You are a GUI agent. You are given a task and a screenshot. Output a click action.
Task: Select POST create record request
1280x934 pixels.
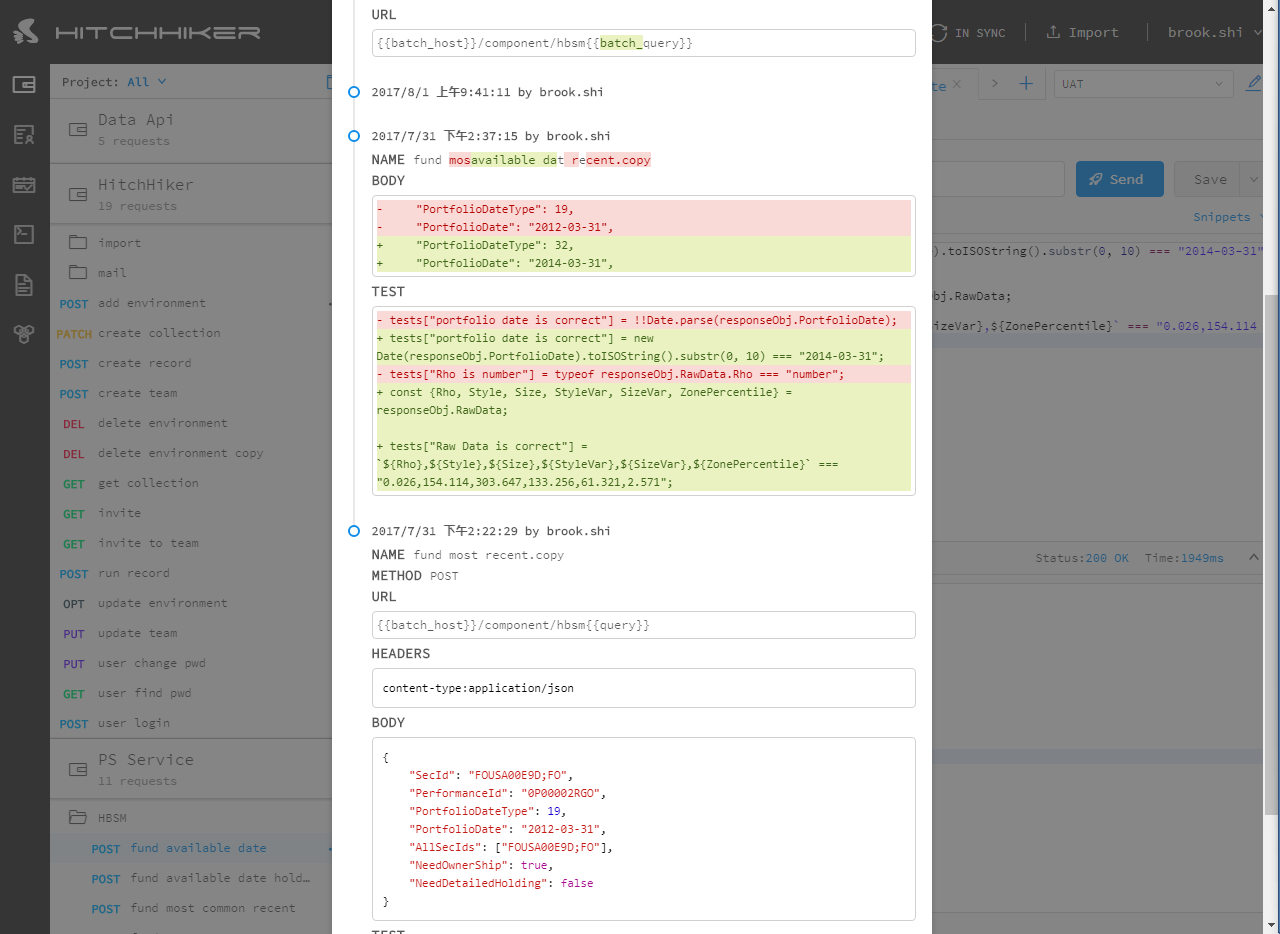coord(190,363)
